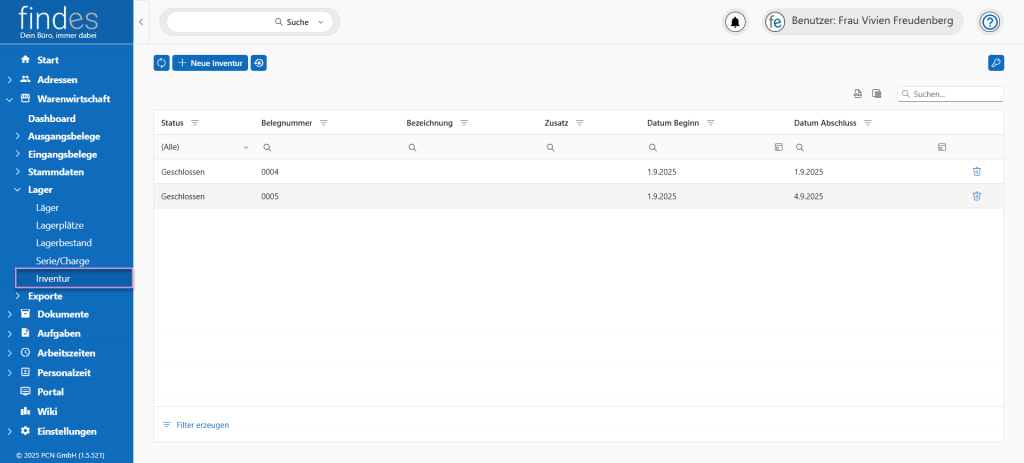Collapse the sidebar with the arrow
The width and height of the screenshot is (1024, 463).
[x=141, y=22]
